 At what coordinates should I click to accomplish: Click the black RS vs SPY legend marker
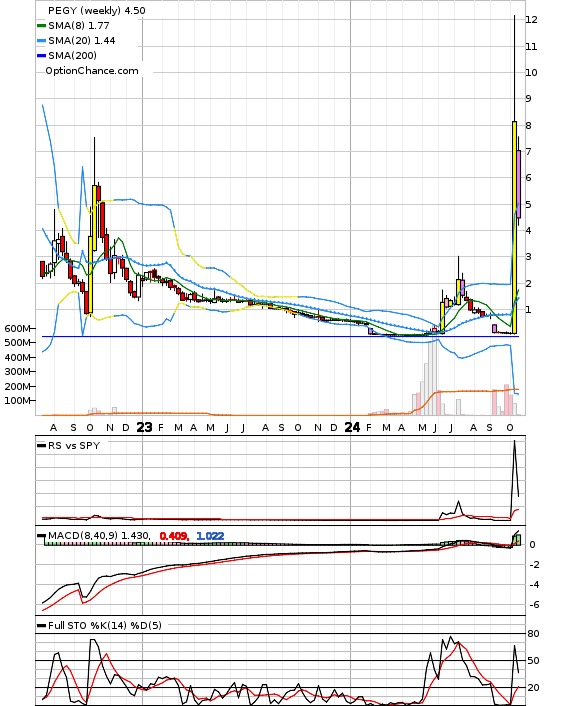(41, 446)
